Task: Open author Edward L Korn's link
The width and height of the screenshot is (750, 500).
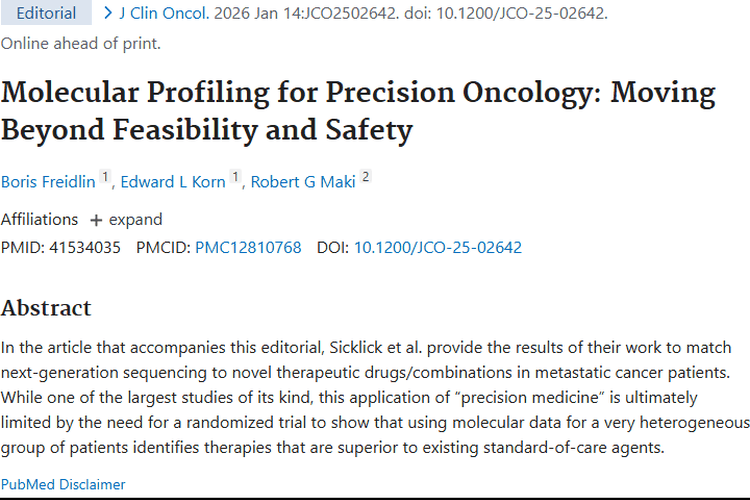Action: (173, 182)
